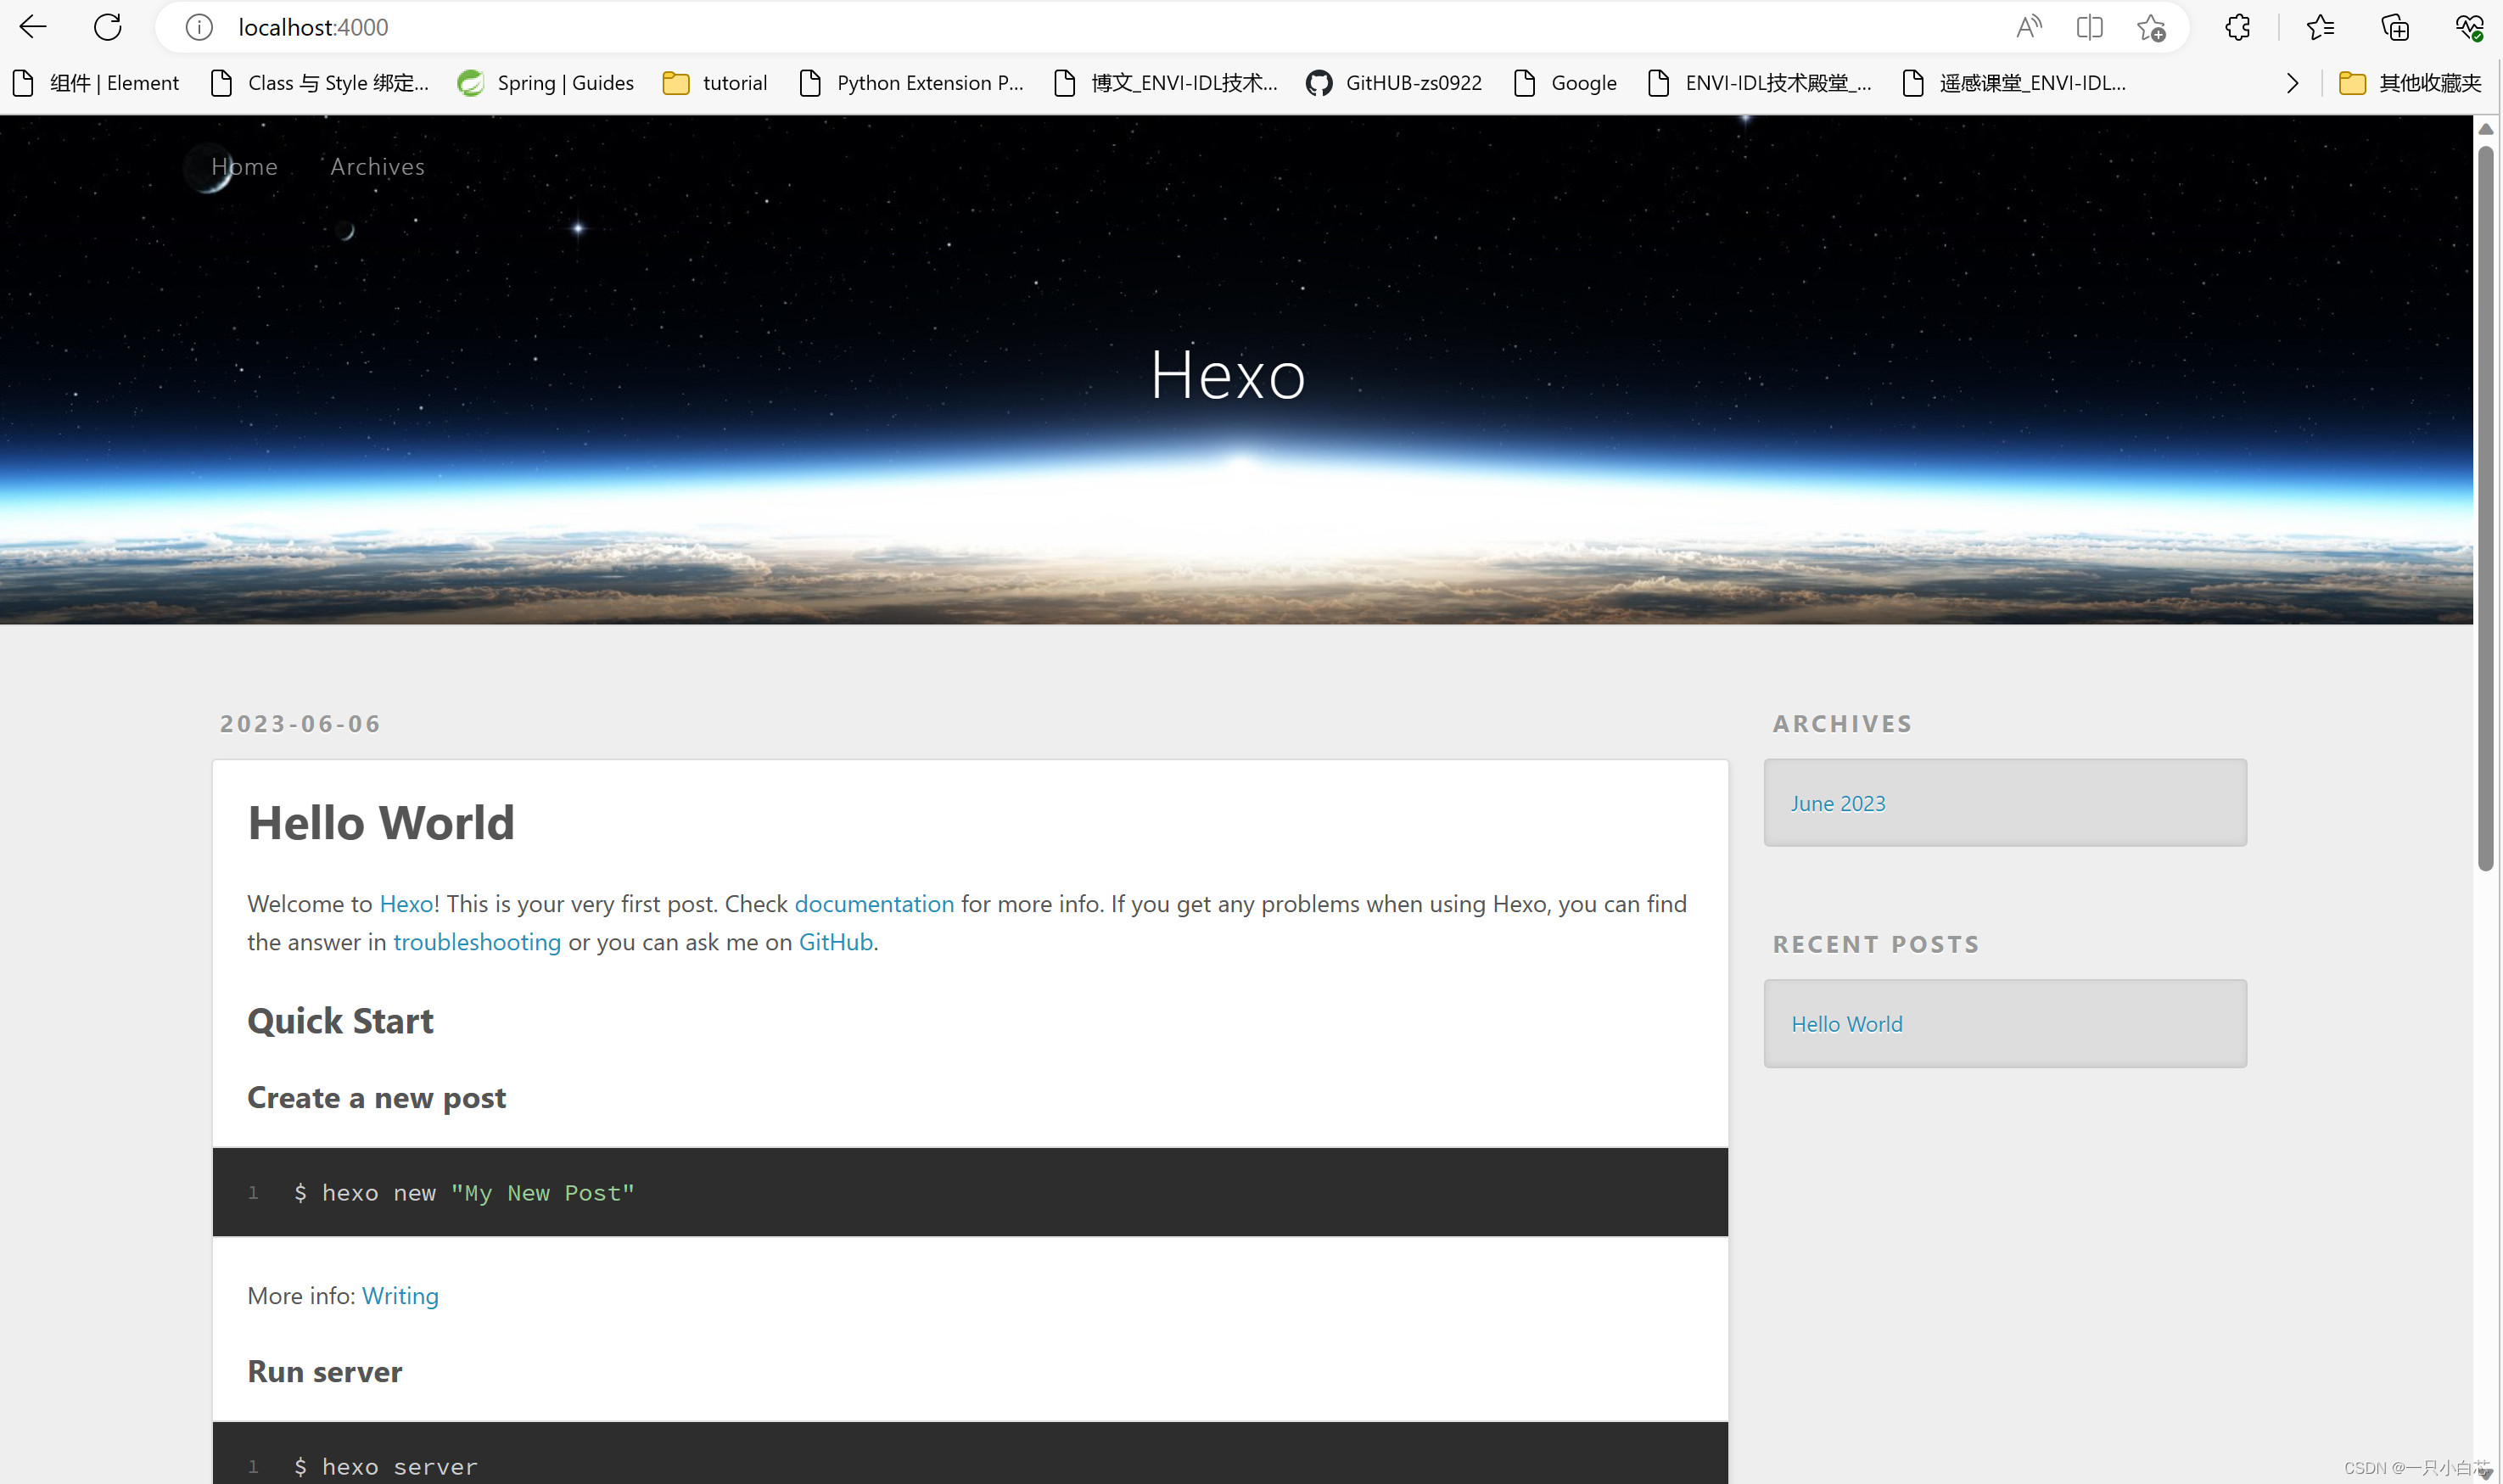This screenshot has width=2503, height=1484.
Task: Expand the bookmarks overflow chevron
Action: click(x=2292, y=83)
